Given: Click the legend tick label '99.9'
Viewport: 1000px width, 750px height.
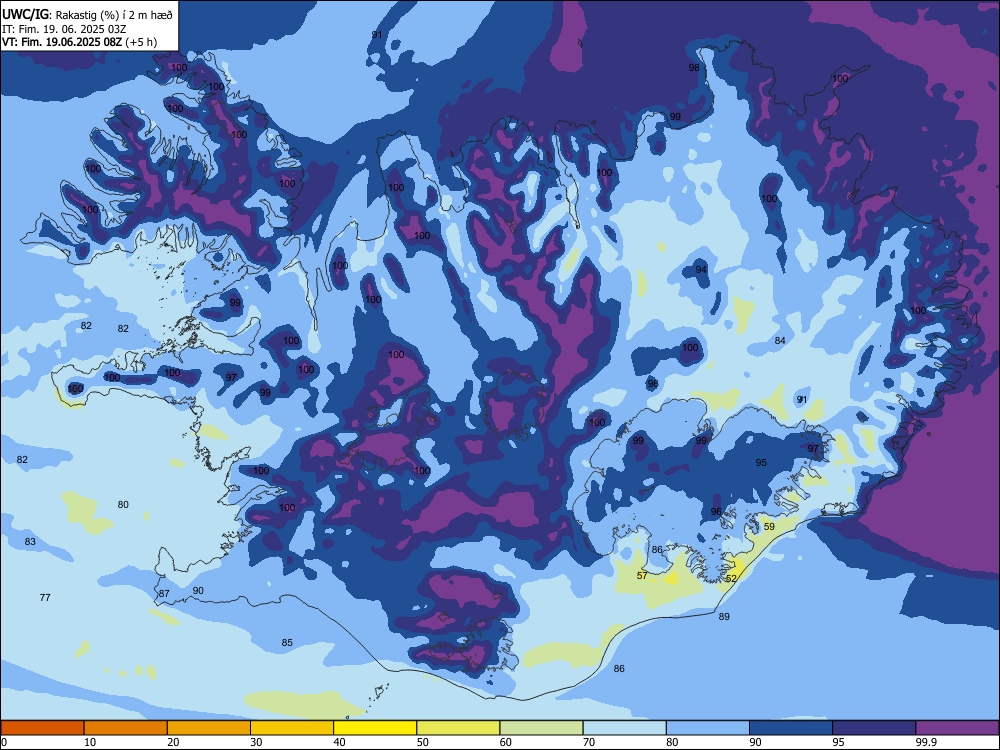Looking at the screenshot, I should coord(926,742).
